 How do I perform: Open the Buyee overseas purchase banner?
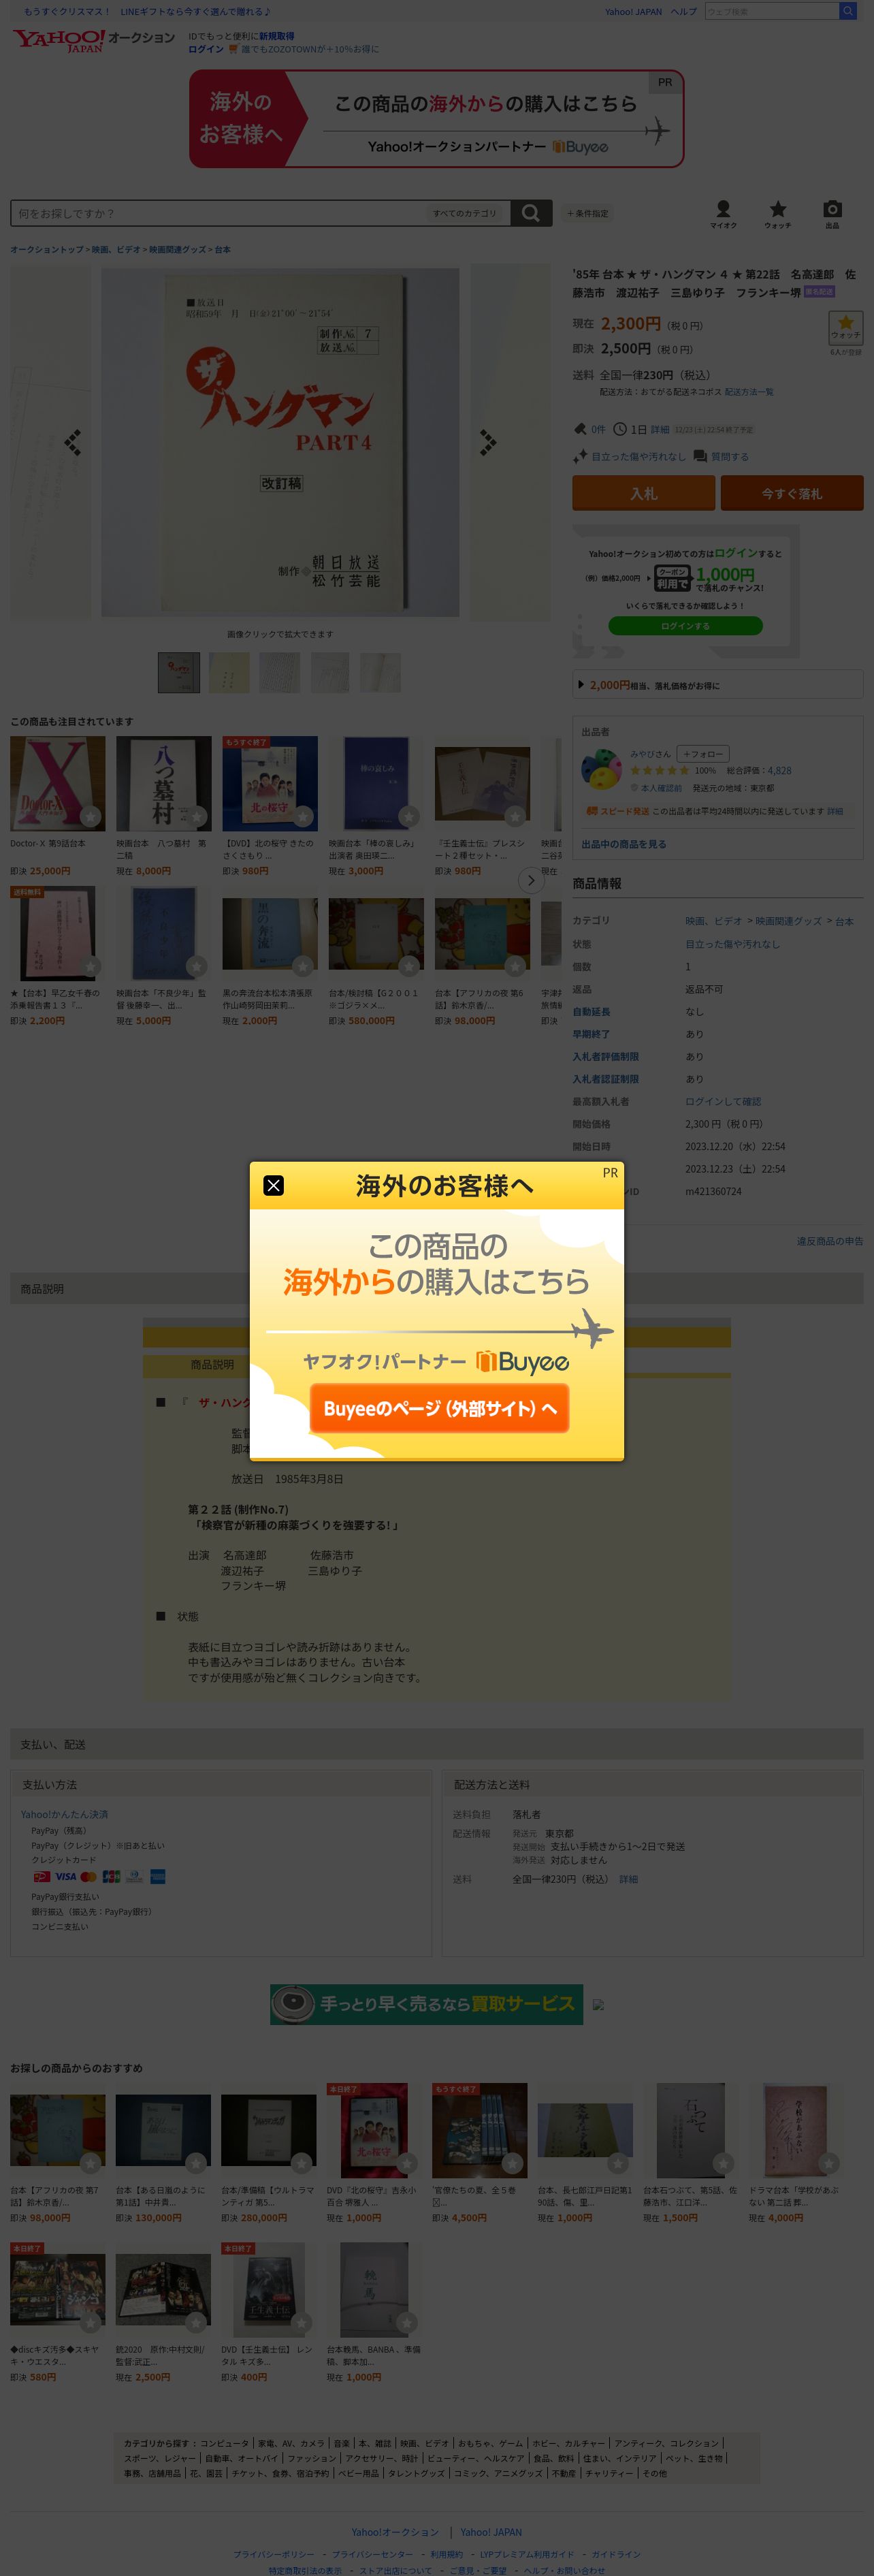pyautogui.click(x=437, y=119)
